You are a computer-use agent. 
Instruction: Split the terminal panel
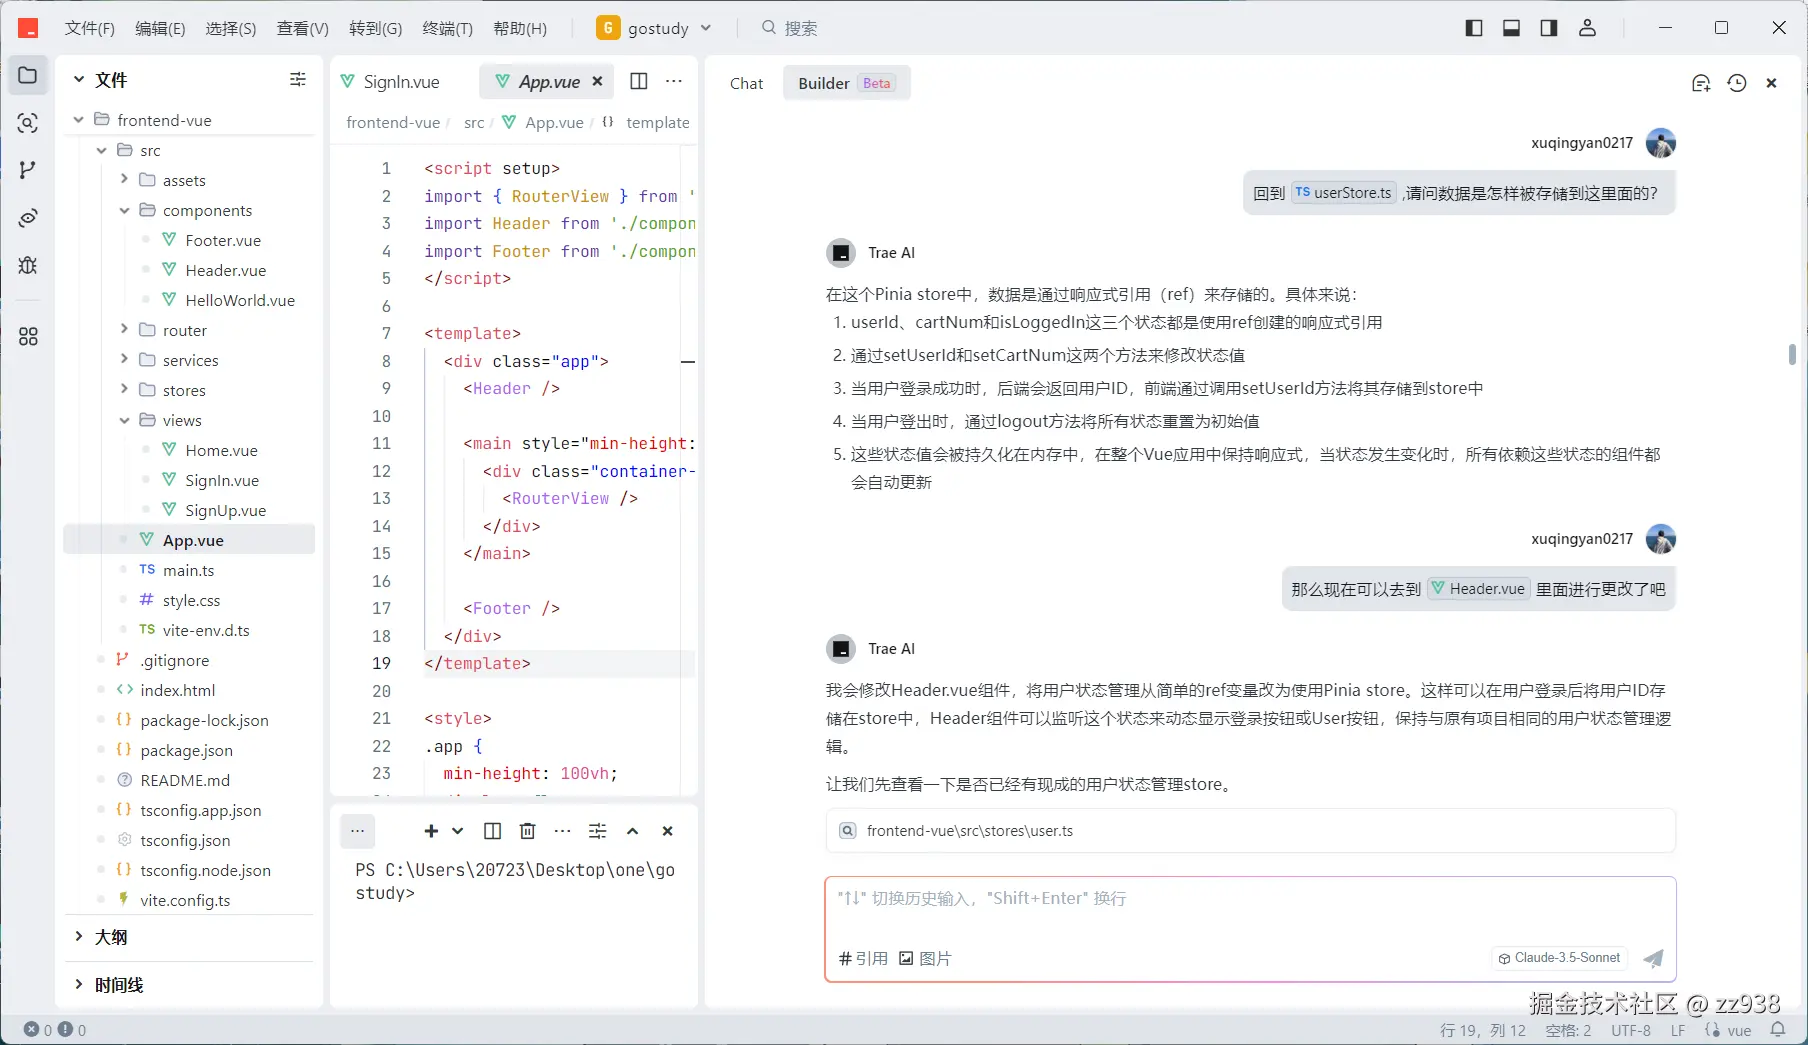point(493,831)
